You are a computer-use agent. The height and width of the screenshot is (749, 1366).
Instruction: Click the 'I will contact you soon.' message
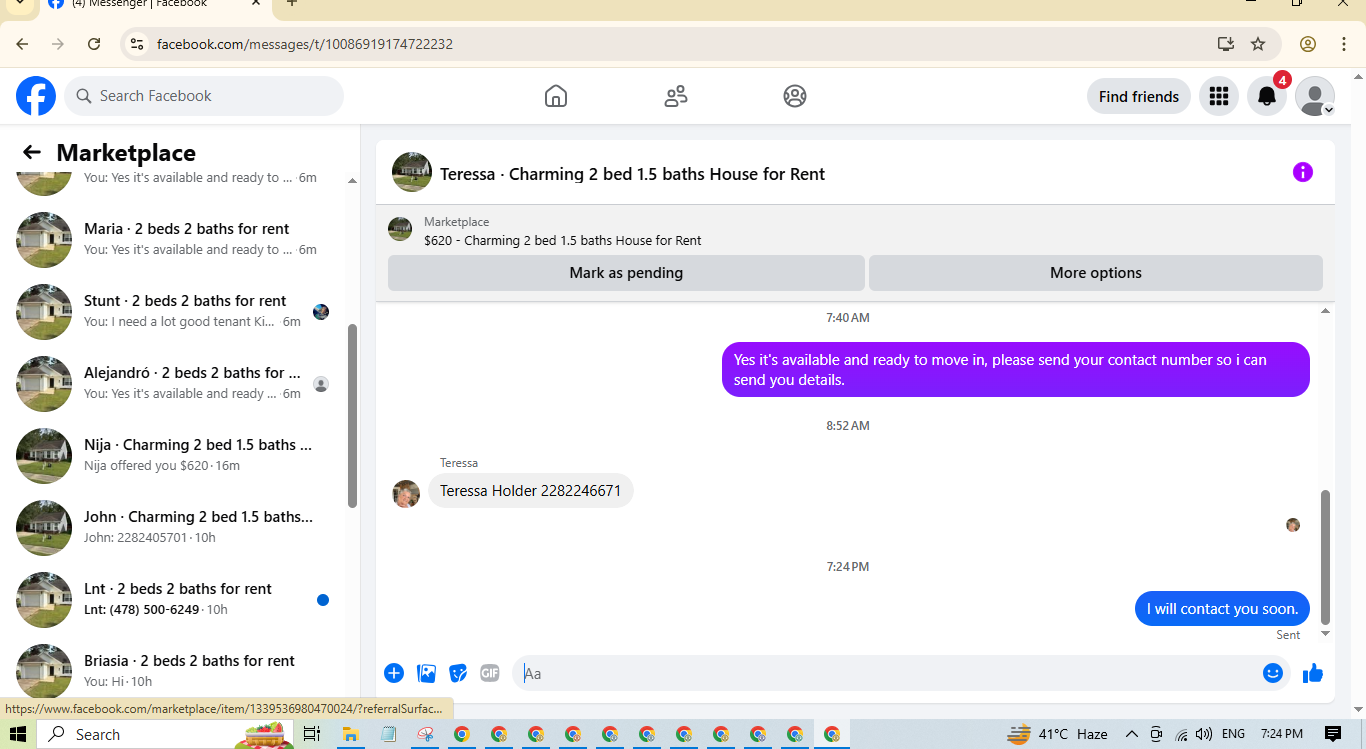pyautogui.click(x=1222, y=608)
